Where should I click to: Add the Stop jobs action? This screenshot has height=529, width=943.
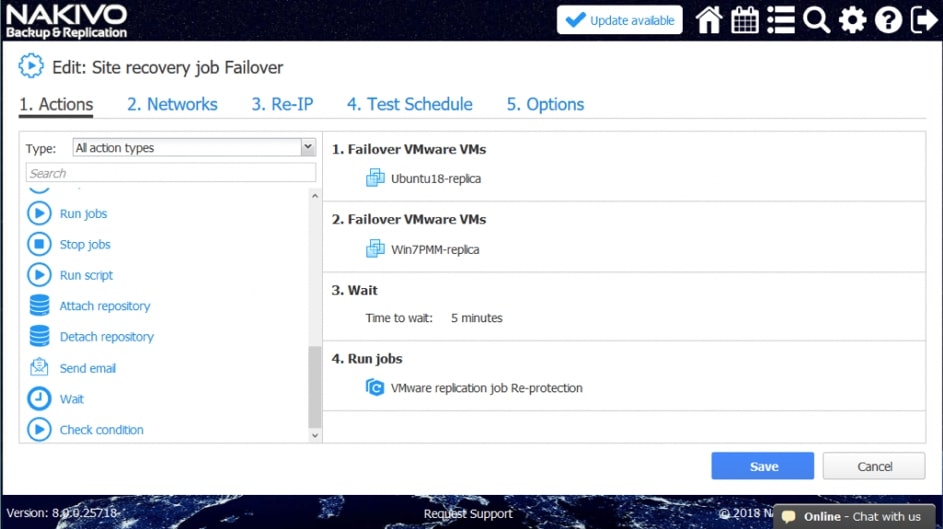tap(85, 245)
